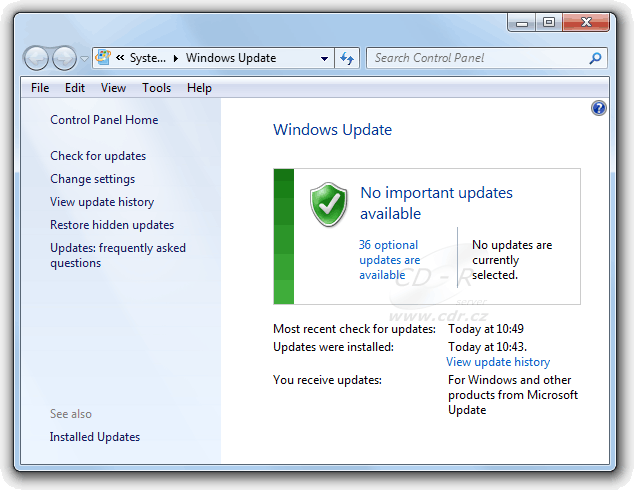Minimize the Windows Update window
This screenshot has height=490, width=634.
[x=522, y=22]
